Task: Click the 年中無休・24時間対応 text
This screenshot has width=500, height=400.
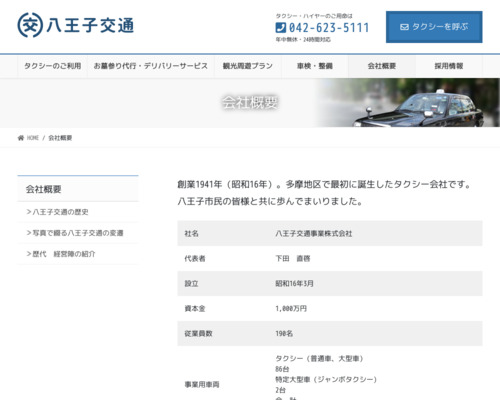Action: click(x=303, y=40)
